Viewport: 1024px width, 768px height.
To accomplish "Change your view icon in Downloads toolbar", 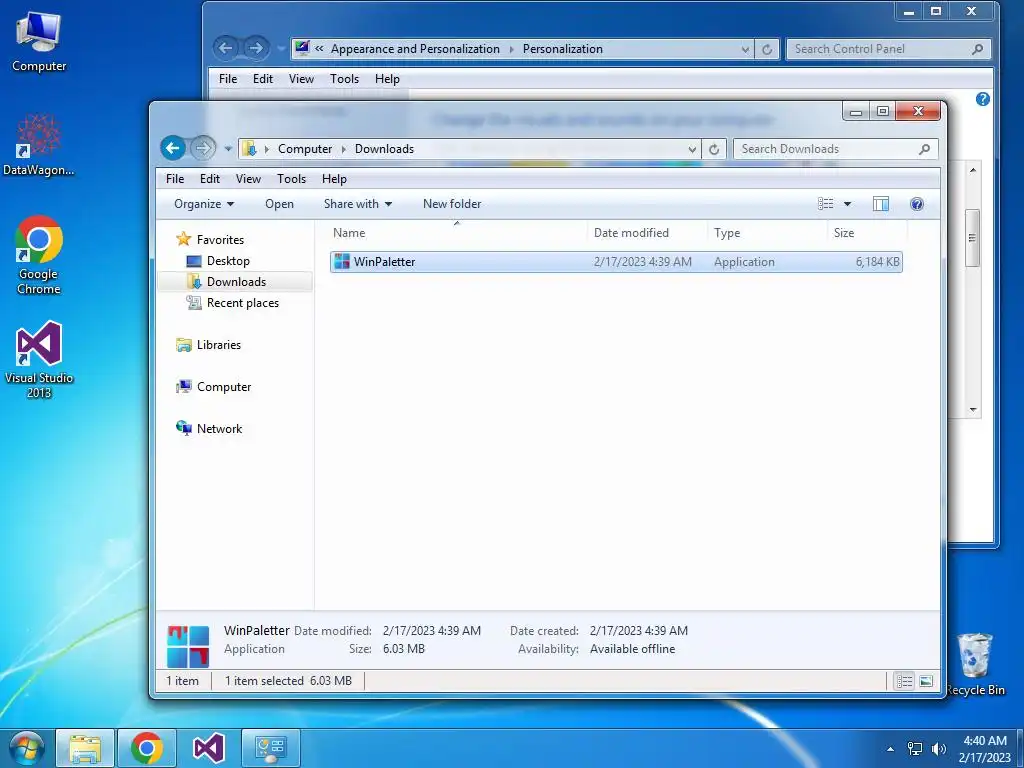I will pyautogui.click(x=825, y=204).
